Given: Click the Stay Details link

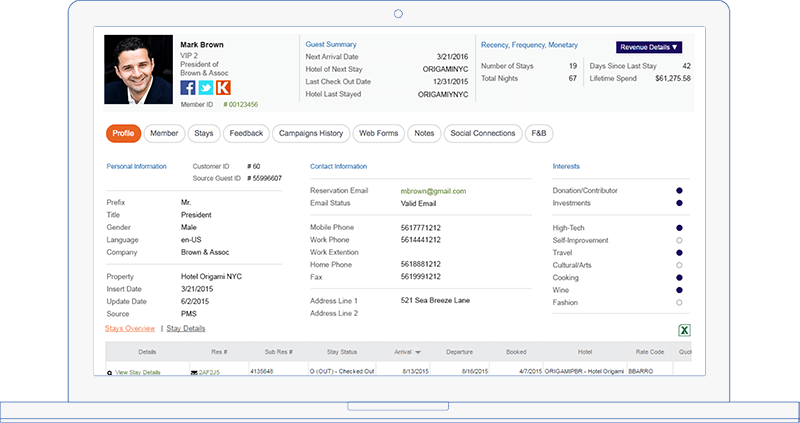Looking at the screenshot, I should click(186, 328).
